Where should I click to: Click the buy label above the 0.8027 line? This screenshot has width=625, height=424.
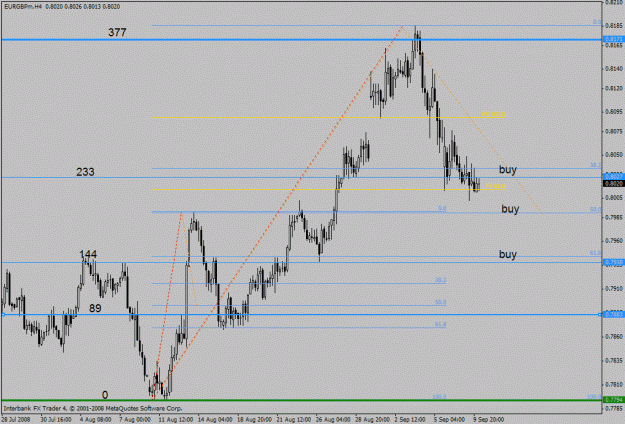[x=508, y=169]
